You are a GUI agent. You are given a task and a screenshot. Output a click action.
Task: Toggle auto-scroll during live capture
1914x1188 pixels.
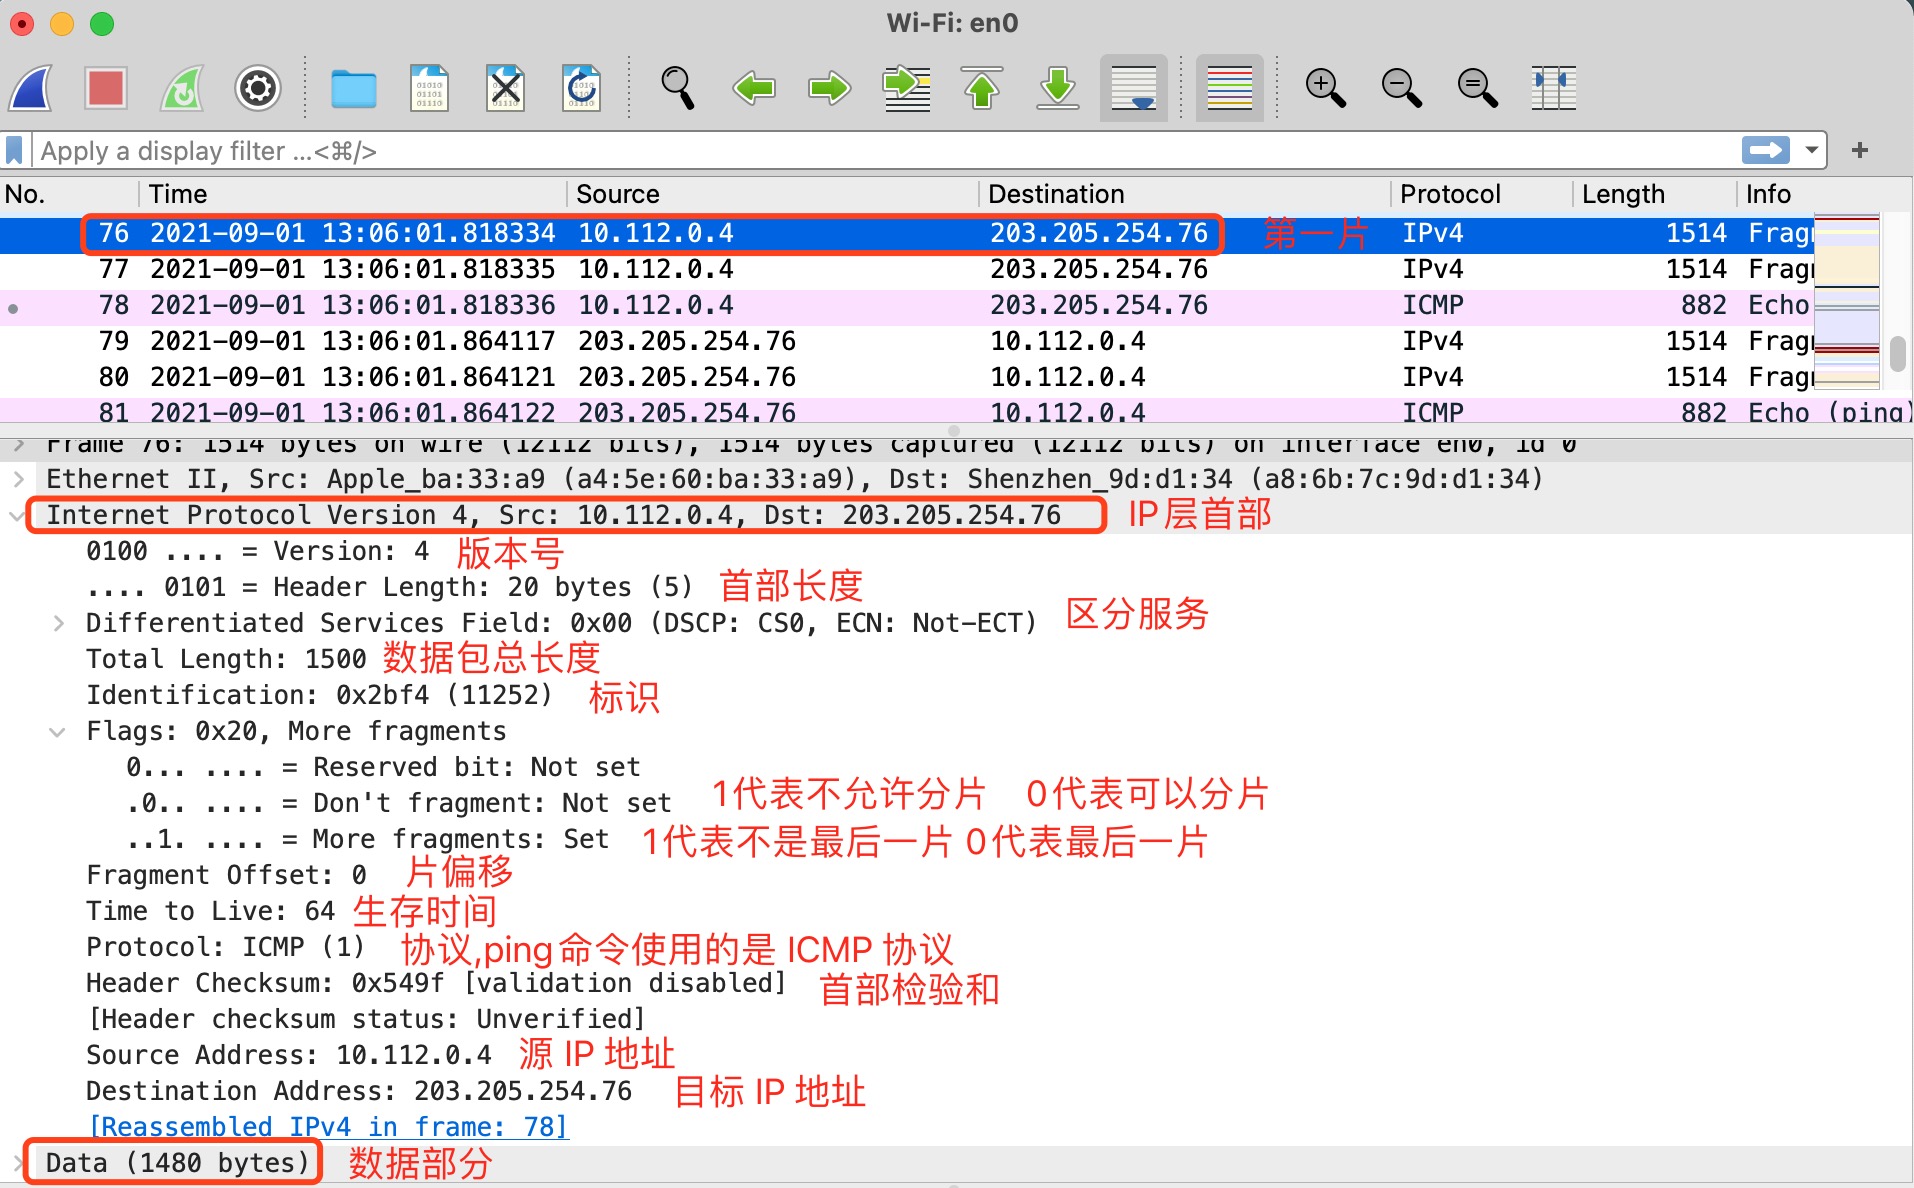[1133, 89]
